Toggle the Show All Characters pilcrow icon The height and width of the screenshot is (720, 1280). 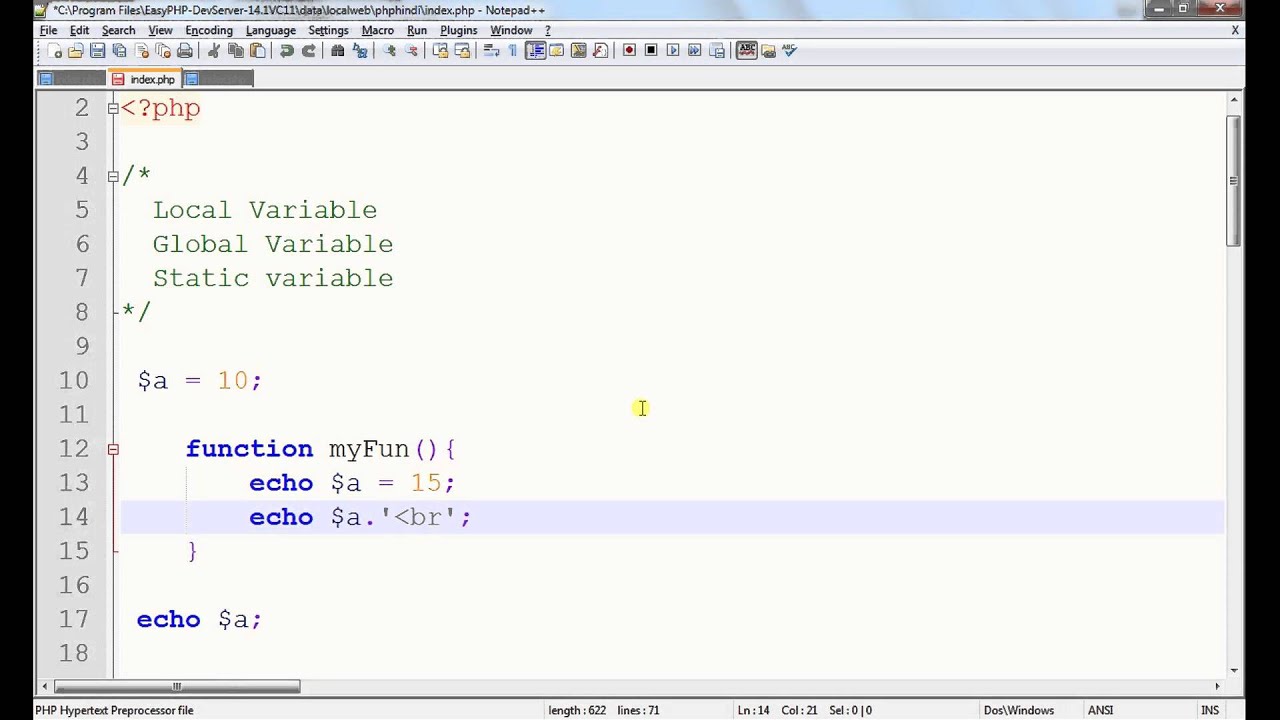coord(513,51)
